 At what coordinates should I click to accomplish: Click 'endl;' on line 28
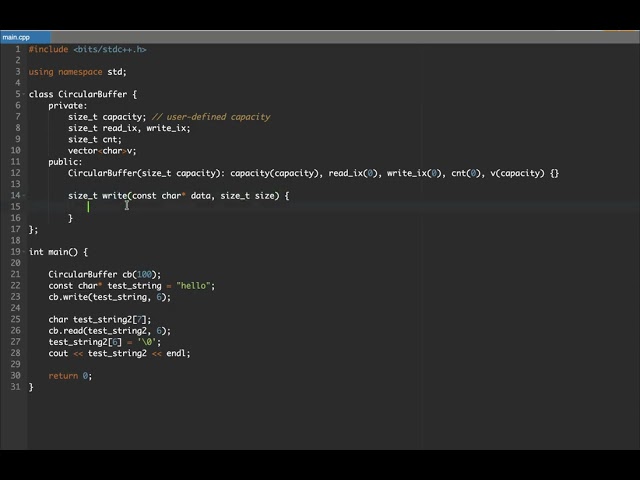tap(178, 353)
